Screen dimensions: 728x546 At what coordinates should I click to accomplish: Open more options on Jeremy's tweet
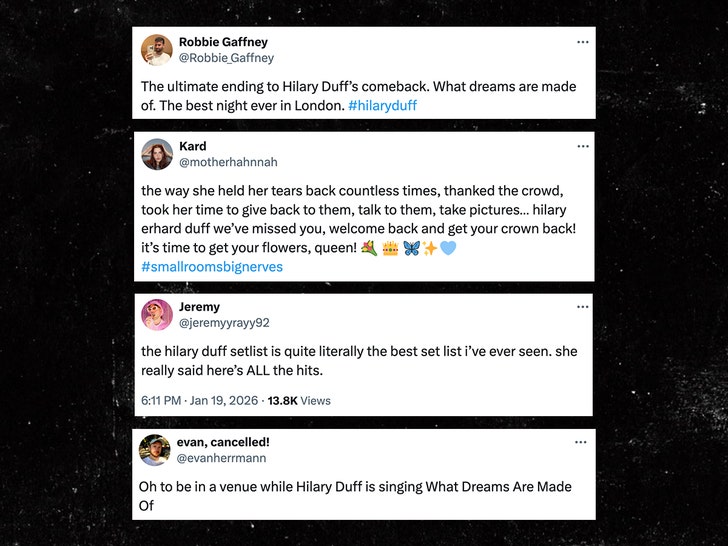coord(582,307)
